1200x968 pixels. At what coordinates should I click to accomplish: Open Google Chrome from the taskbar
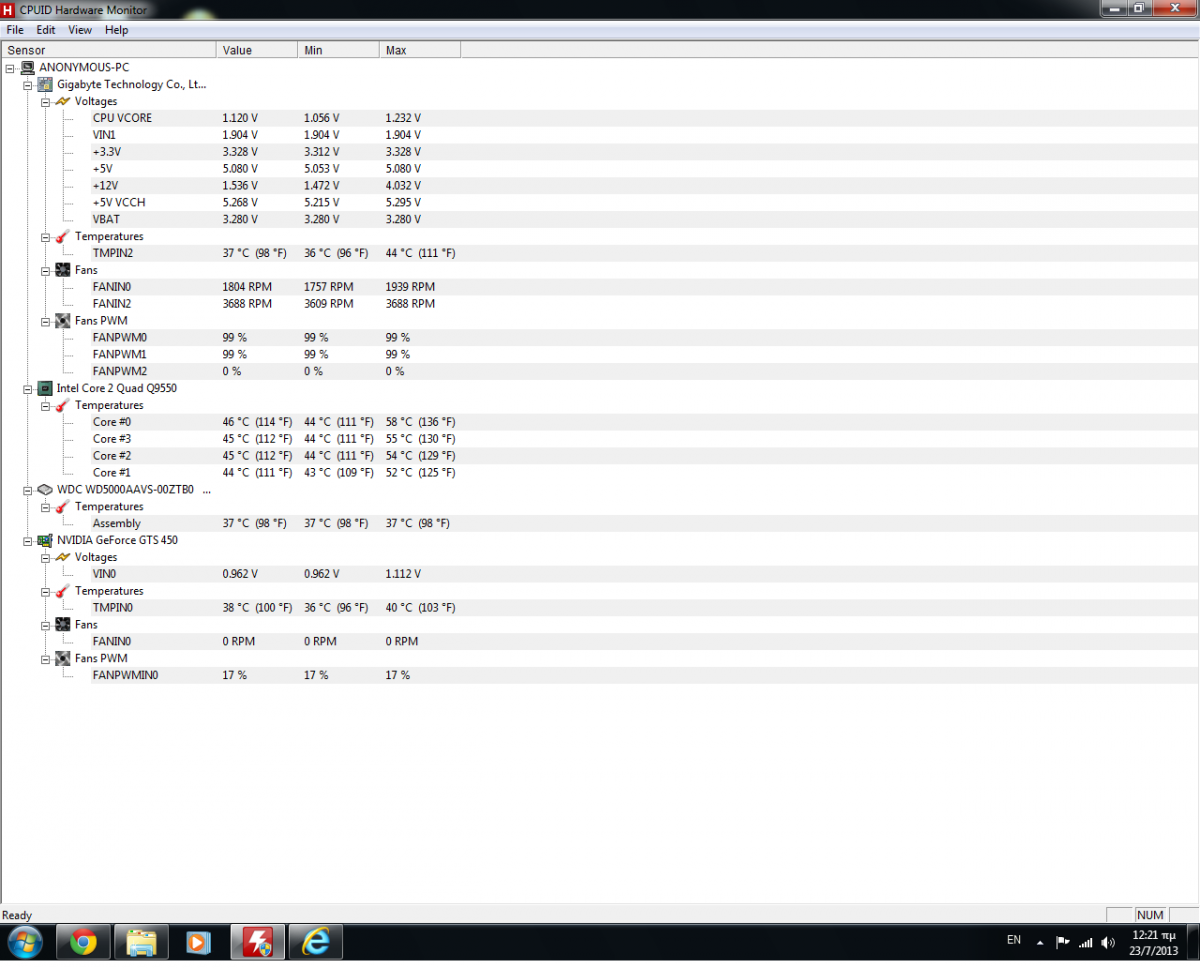tap(83, 942)
